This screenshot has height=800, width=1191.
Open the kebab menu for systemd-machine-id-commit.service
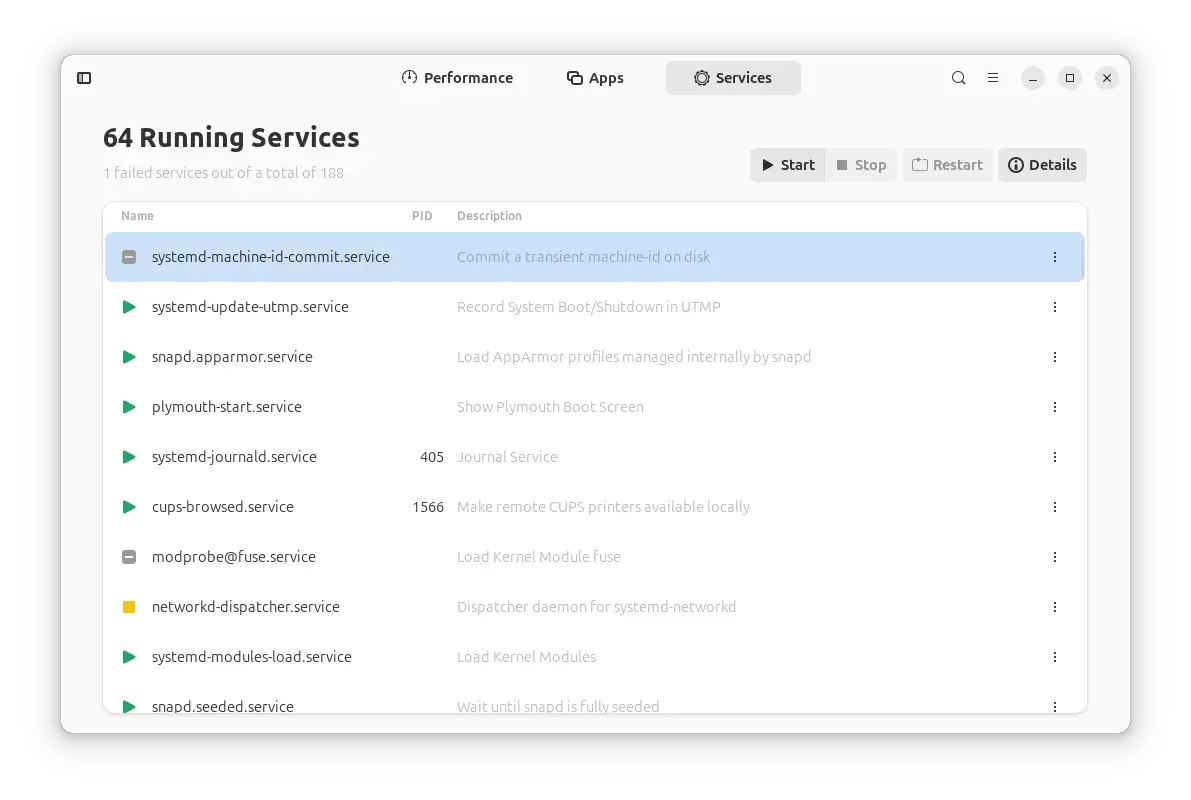(1054, 257)
